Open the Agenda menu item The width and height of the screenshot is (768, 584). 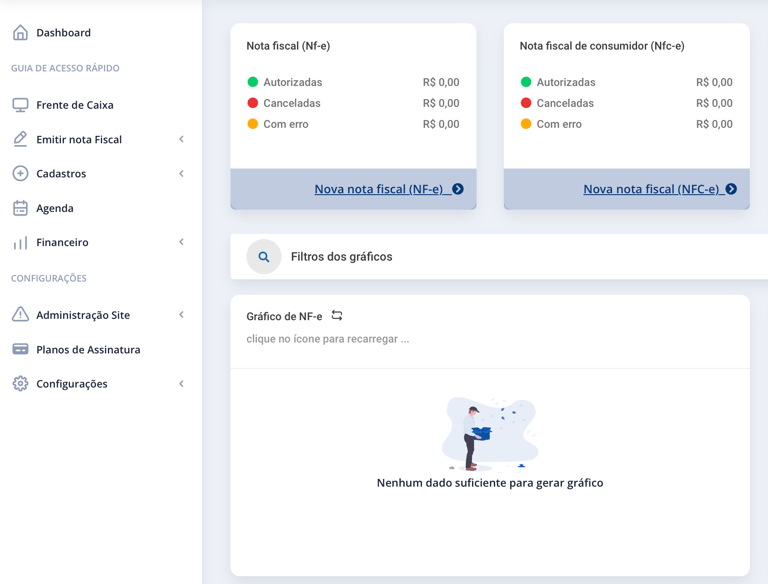(54, 208)
